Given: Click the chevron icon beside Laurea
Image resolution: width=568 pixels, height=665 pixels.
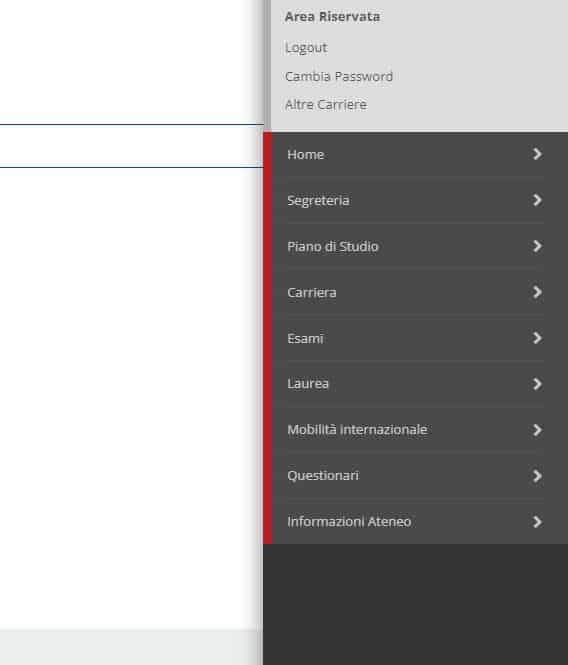Looking at the screenshot, I should [537, 384].
